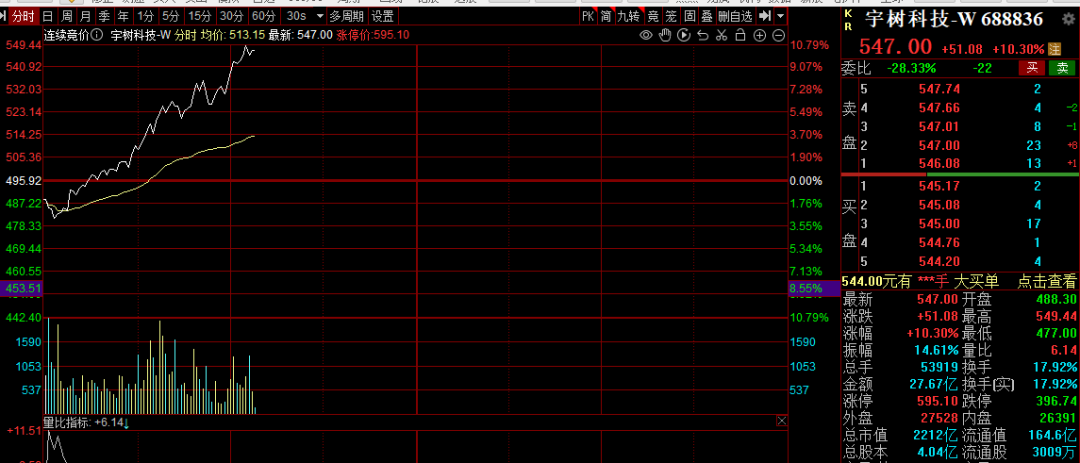Select the 15分 period tab
The width and height of the screenshot is (1080, 463).
coord(200,16)
